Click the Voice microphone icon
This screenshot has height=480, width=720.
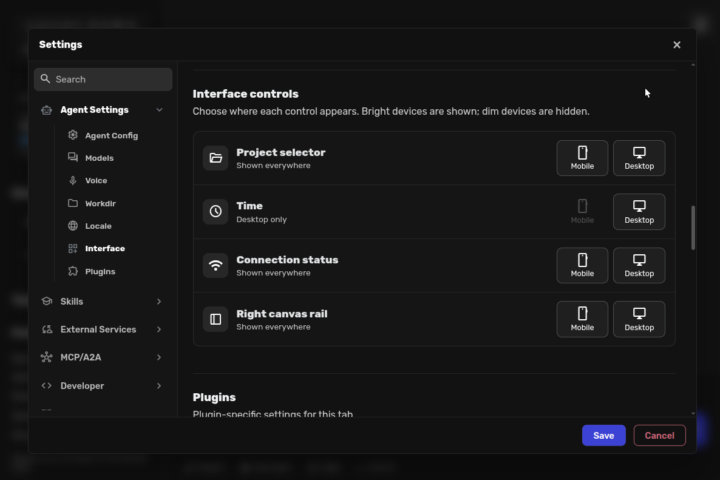click(73, 181)
